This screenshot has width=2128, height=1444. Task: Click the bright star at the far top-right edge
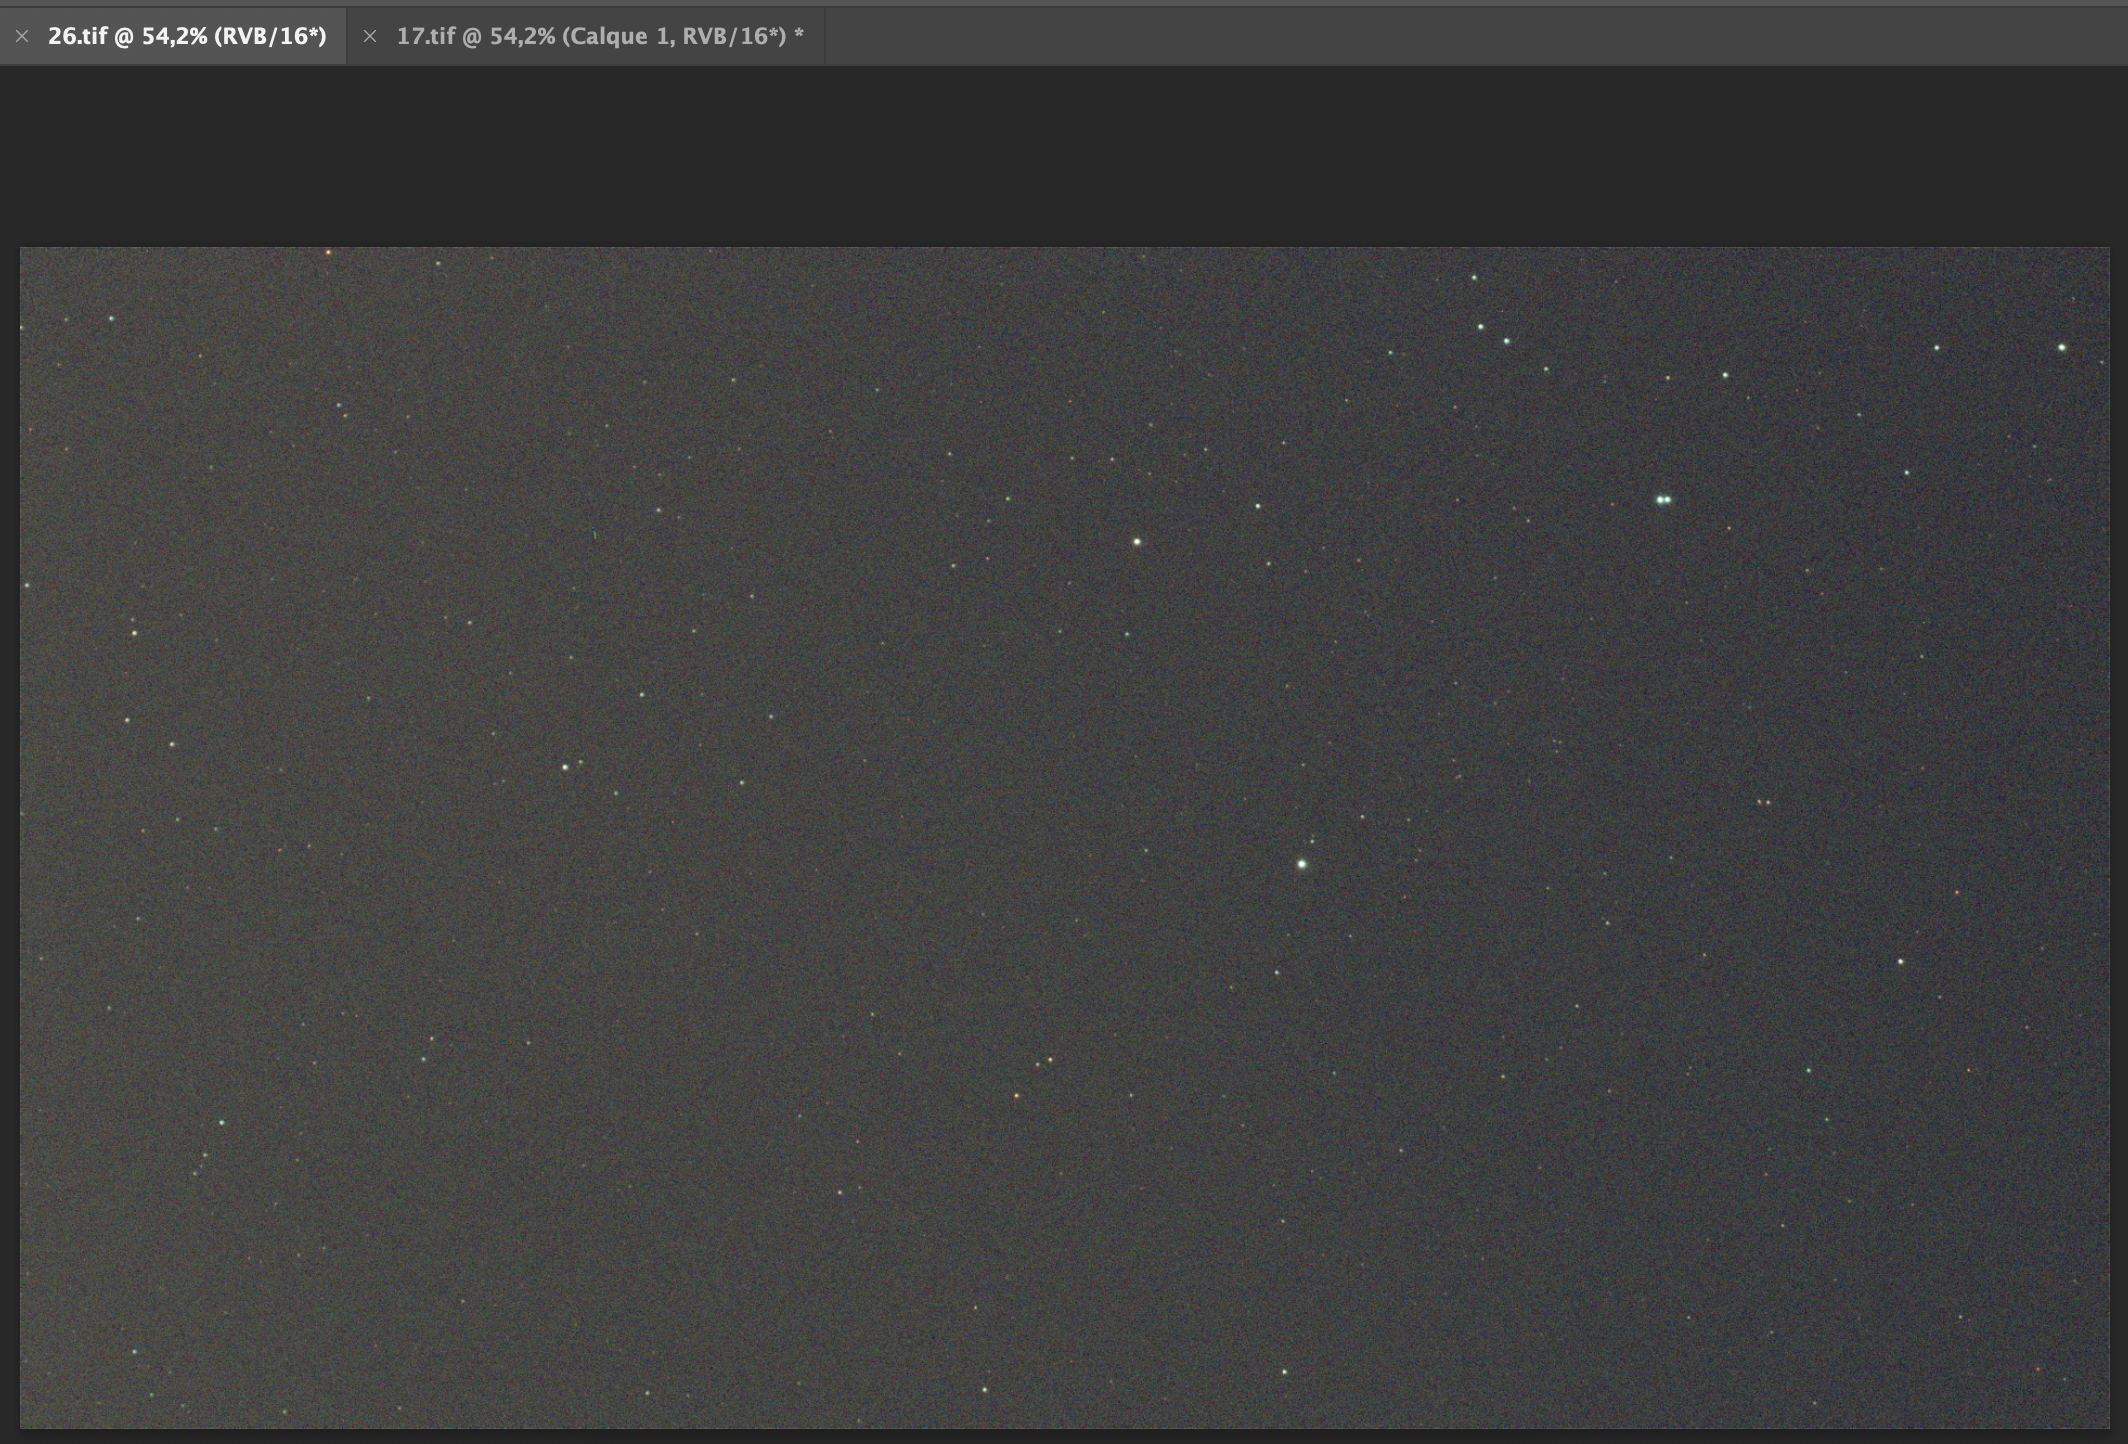(2061, 348)
